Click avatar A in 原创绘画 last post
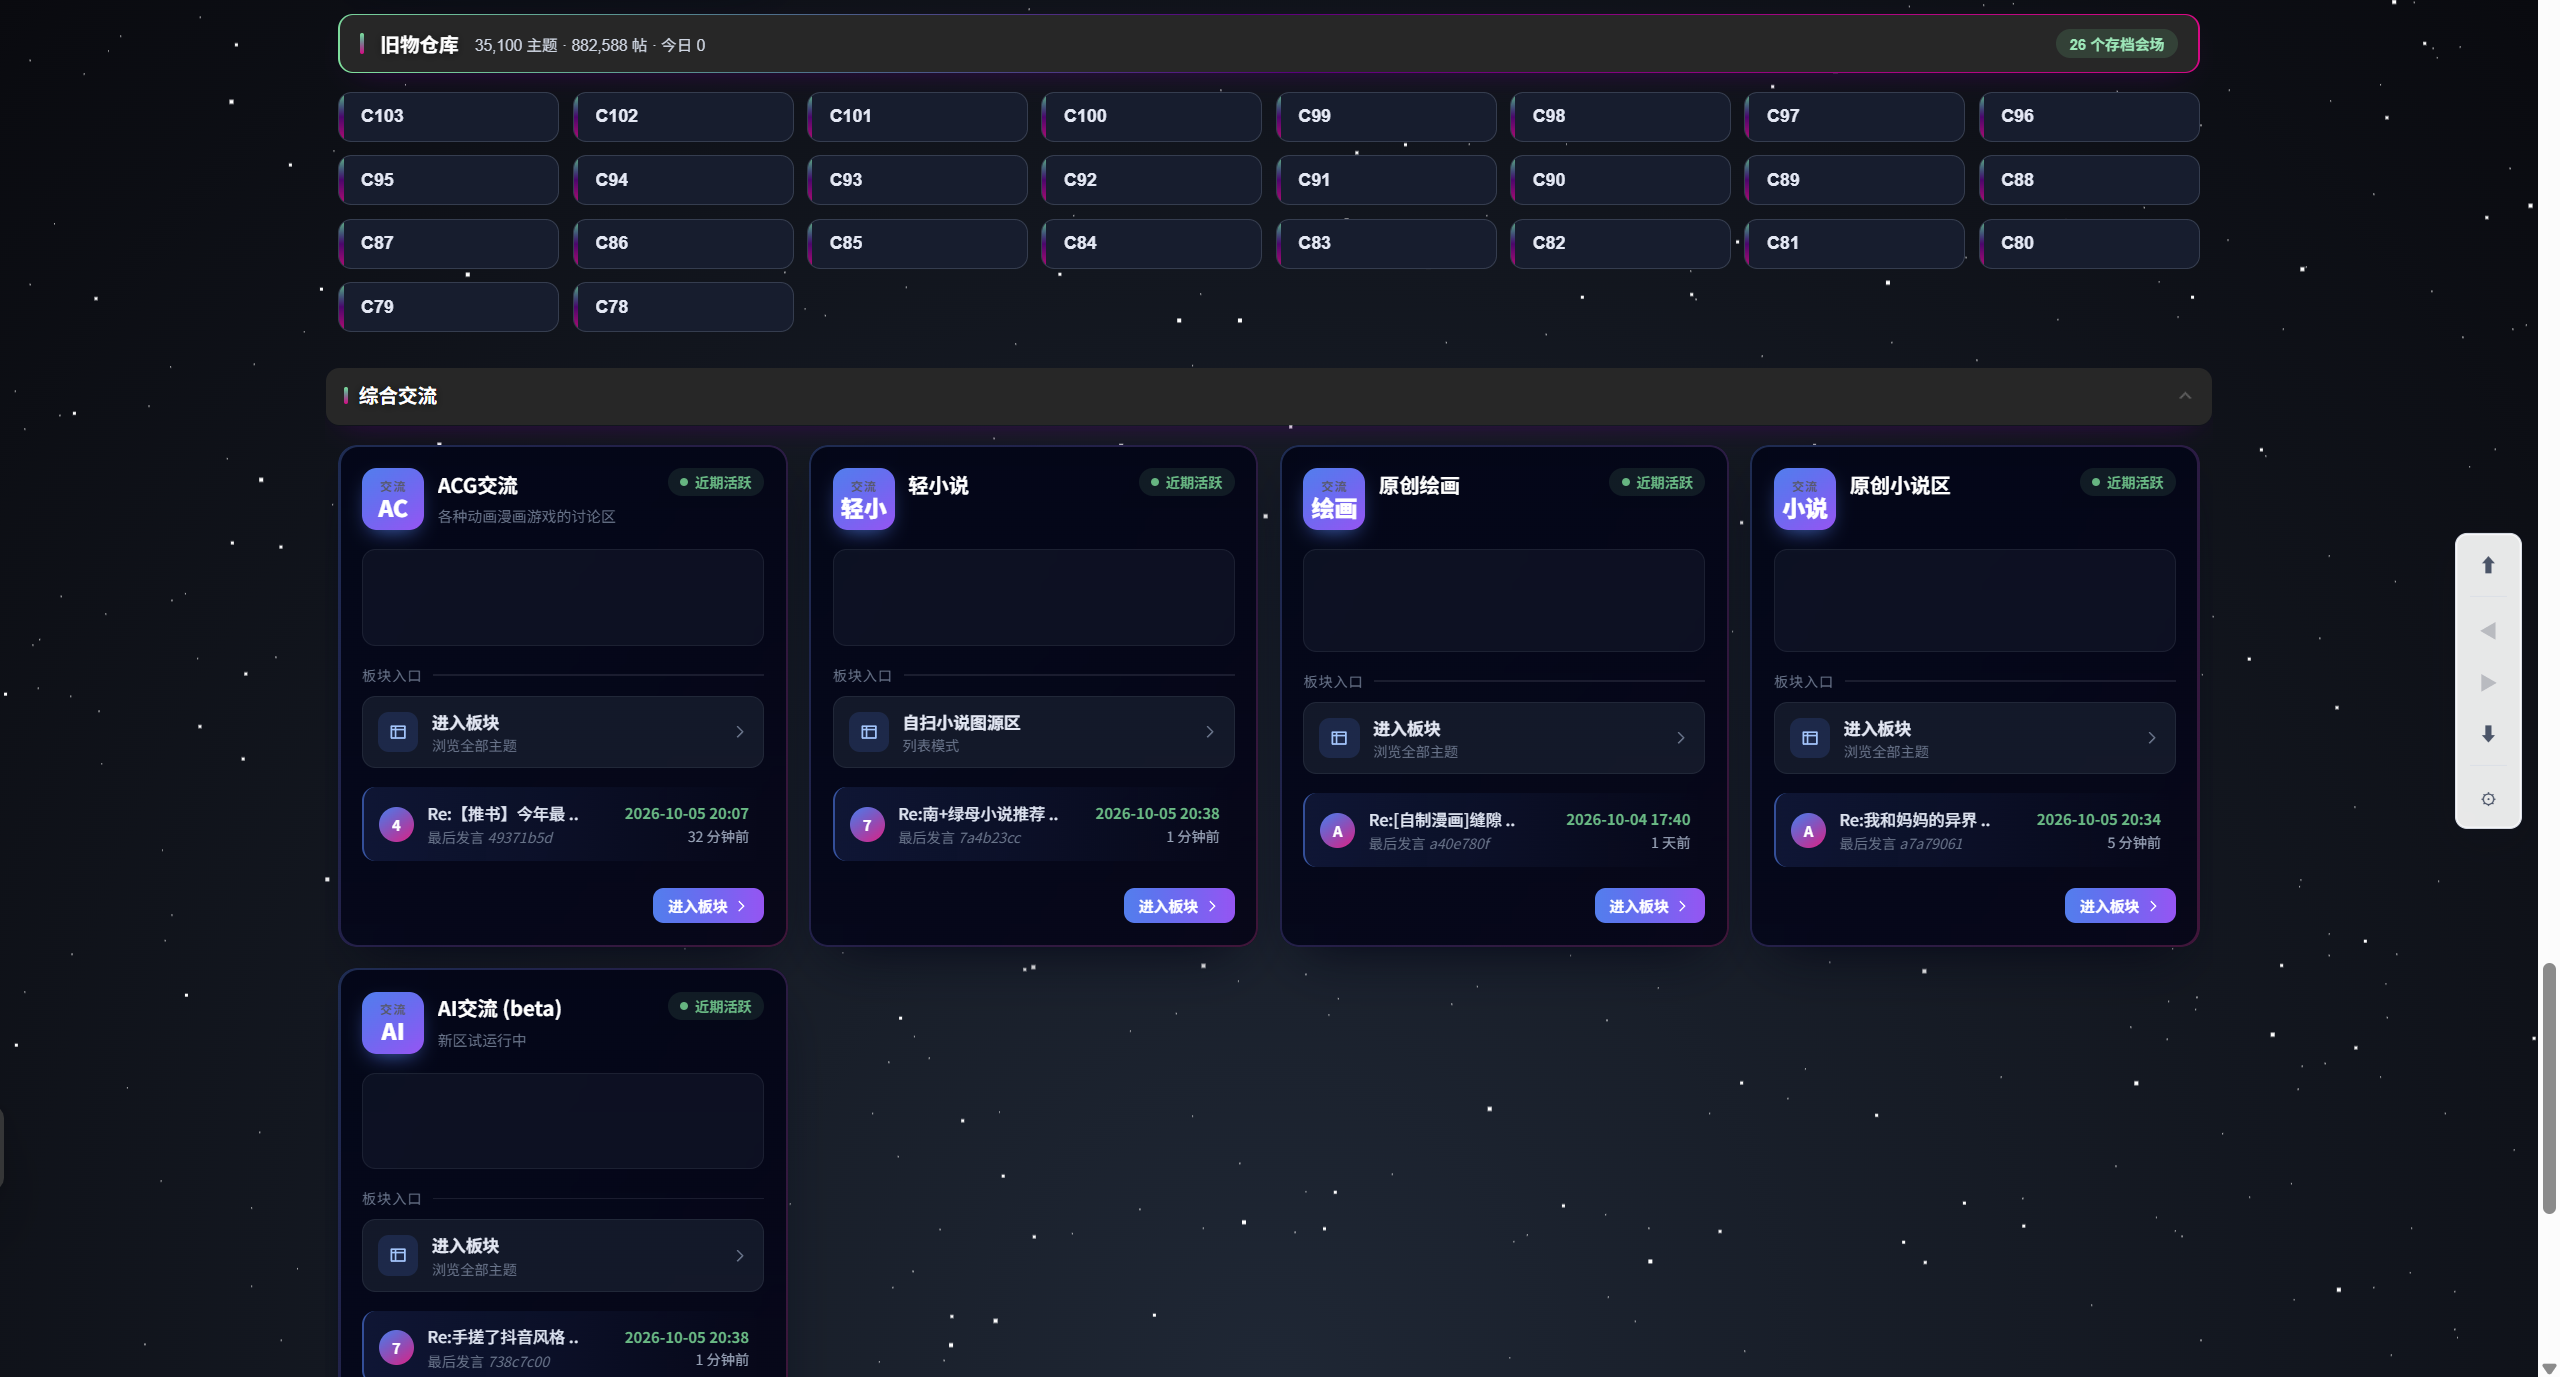This screenshot has width=2560, height=1377. (x=1338, y=831)
